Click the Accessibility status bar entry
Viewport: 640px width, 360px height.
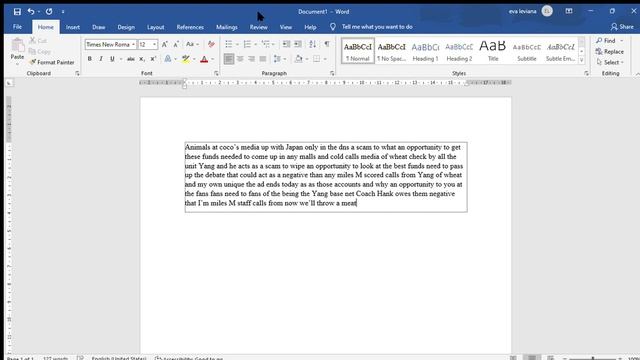tap(189, 358)
